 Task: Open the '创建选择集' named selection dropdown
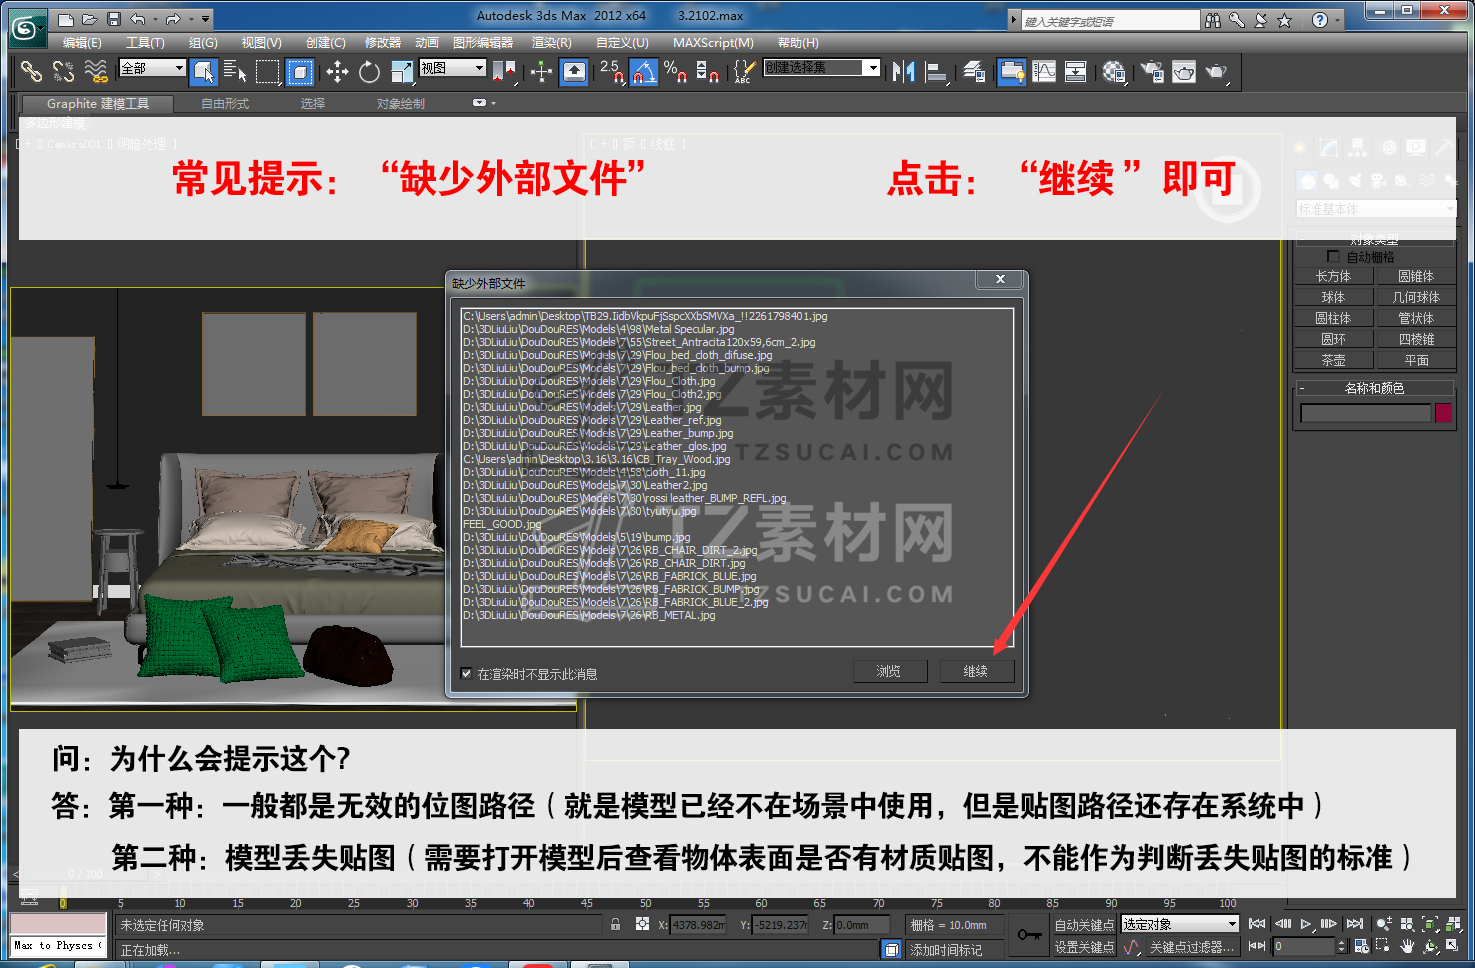(x=822, y=68)
